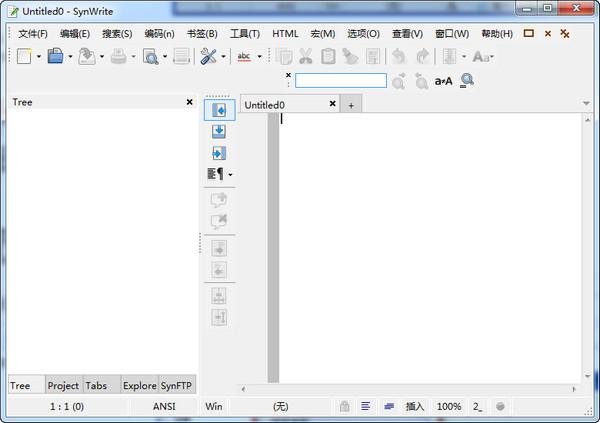The width and height of the screenshot is (600, 423).
Task: Open the HTML menu
Action: [285, 34]
